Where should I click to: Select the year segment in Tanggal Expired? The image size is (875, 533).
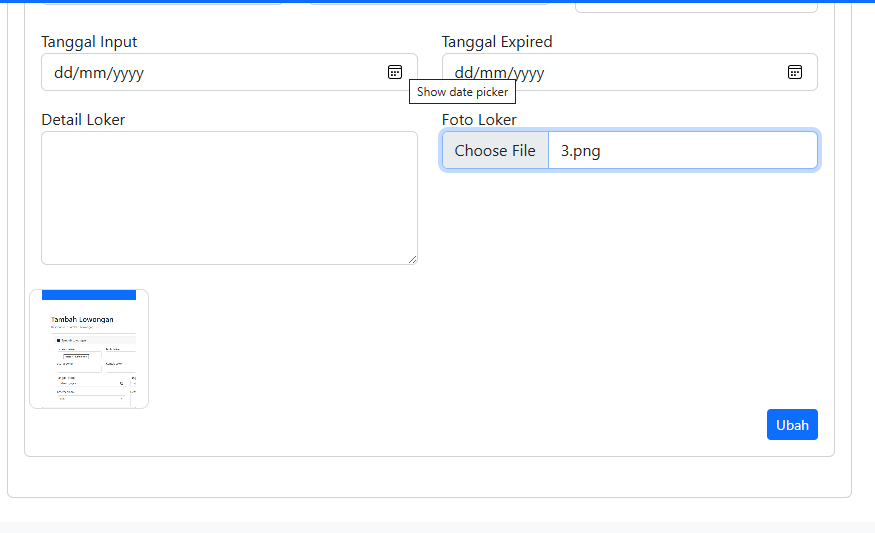click(x=527, y=73)
